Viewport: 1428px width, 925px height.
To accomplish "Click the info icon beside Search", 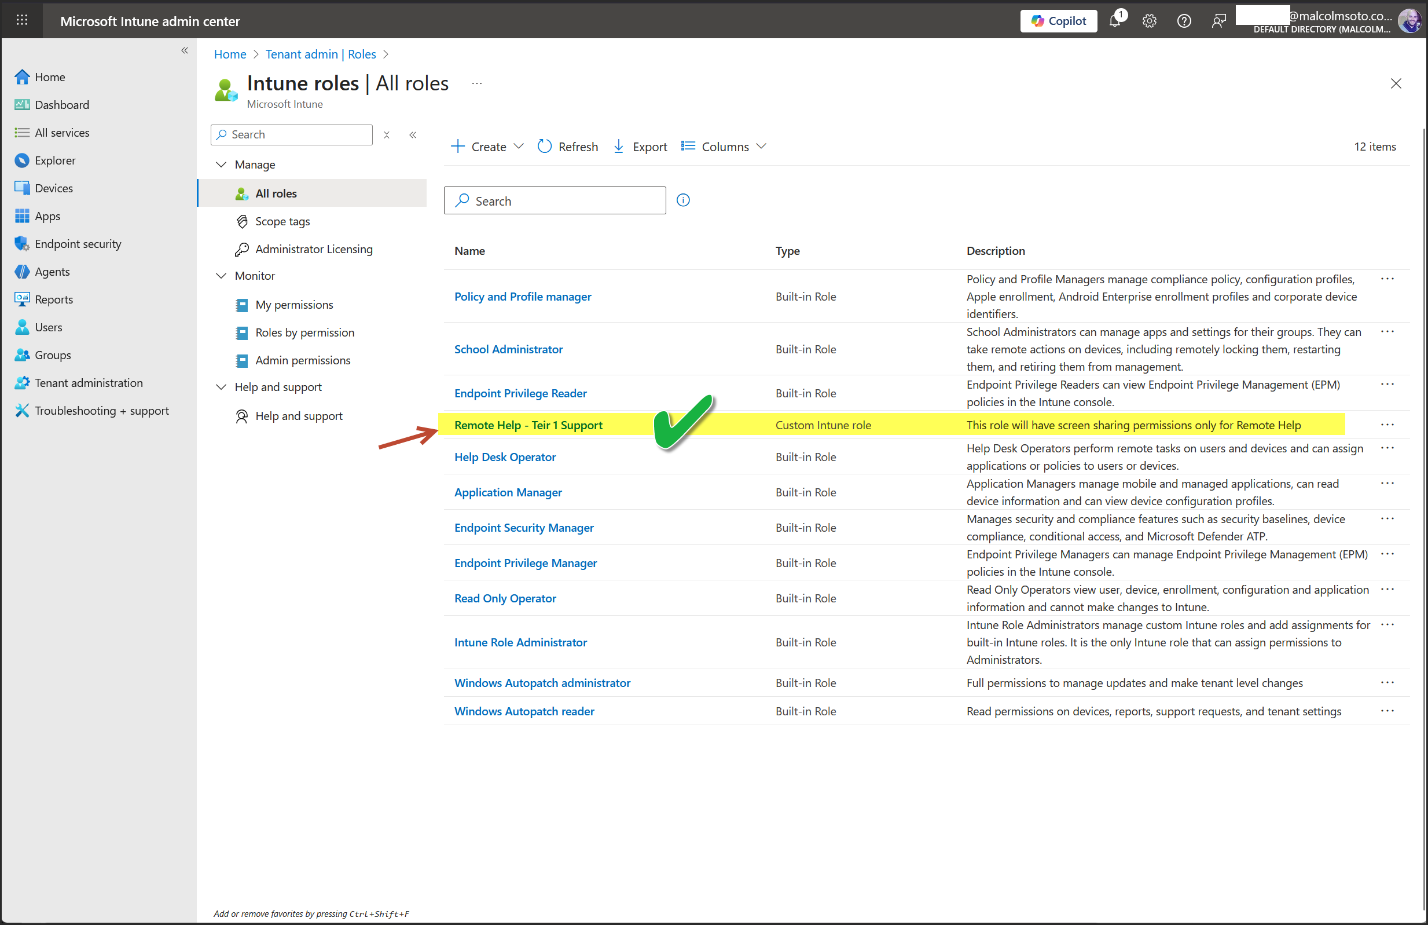I will coord(683,200).
